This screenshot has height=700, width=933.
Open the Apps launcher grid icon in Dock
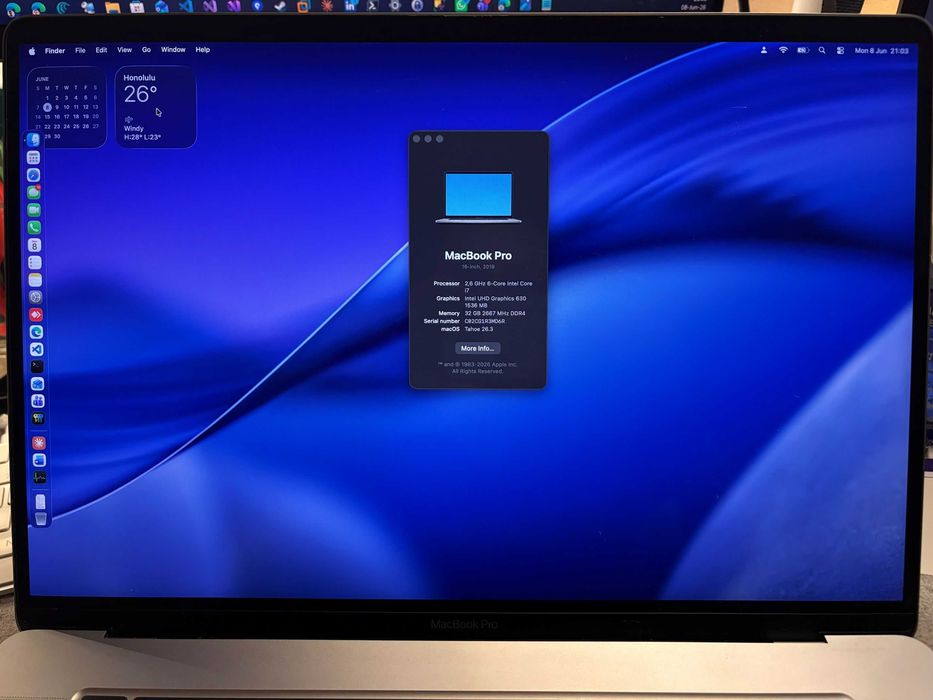click(x=33, y=158)
